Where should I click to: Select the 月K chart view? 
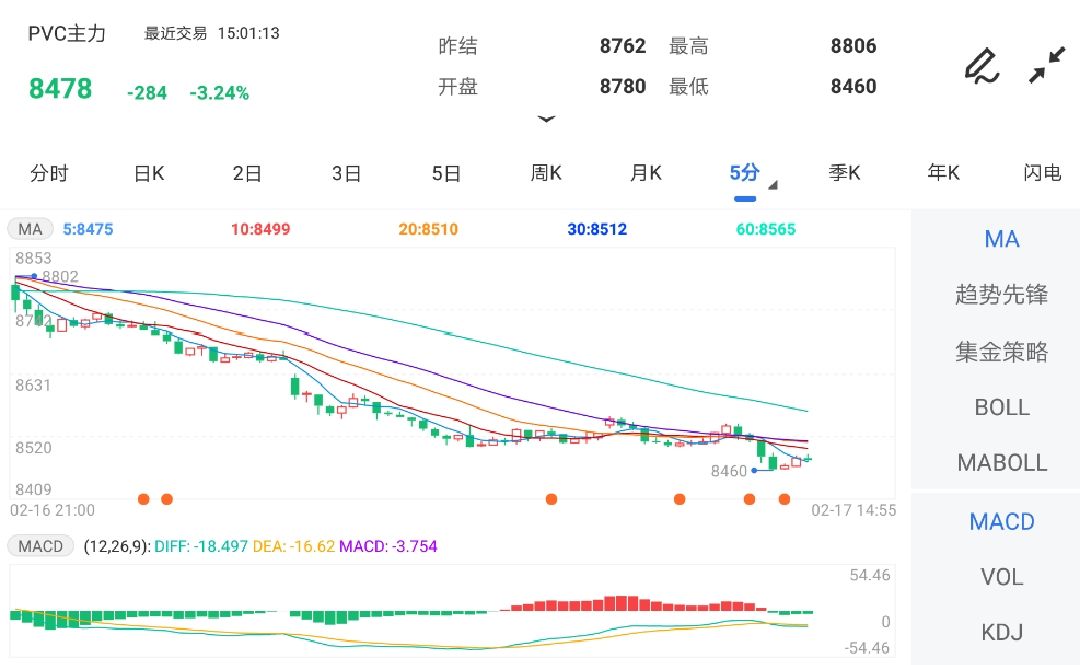pyautogui.click(x=645, y=173)
